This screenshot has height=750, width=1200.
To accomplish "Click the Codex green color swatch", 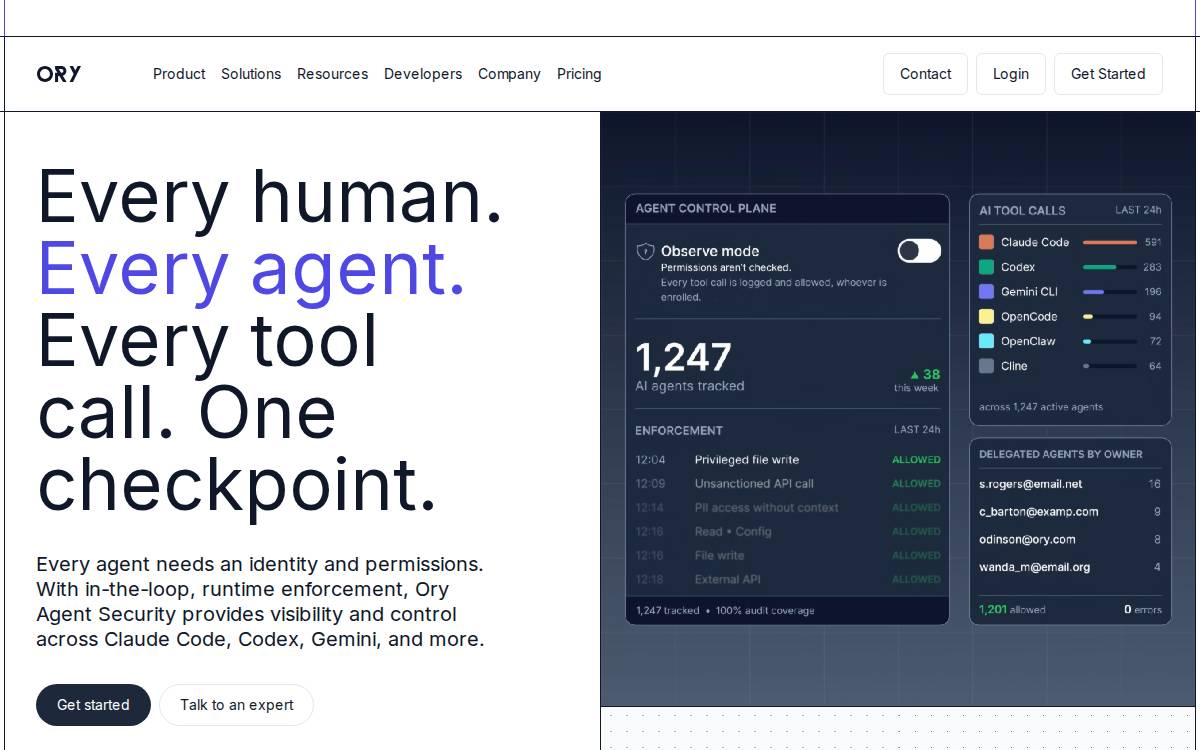I will [986, 267].
